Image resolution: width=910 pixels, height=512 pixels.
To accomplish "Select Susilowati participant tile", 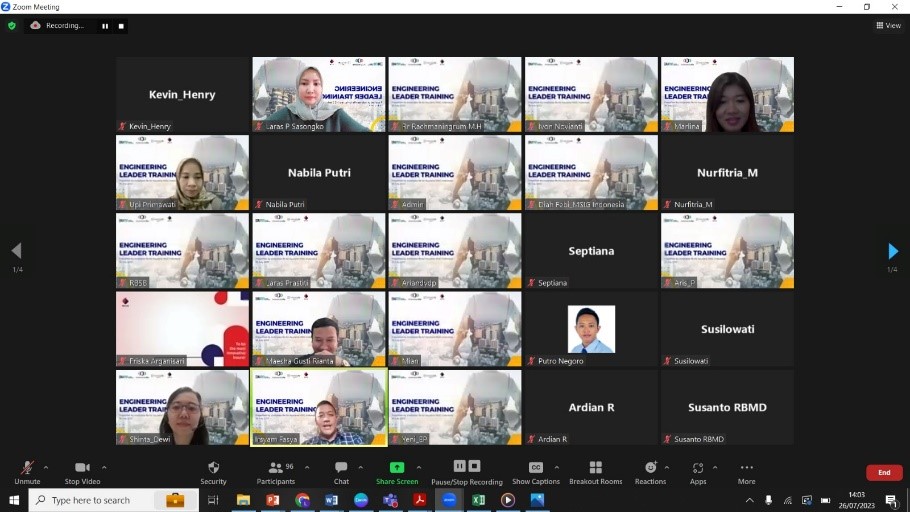I will point(727,329).
